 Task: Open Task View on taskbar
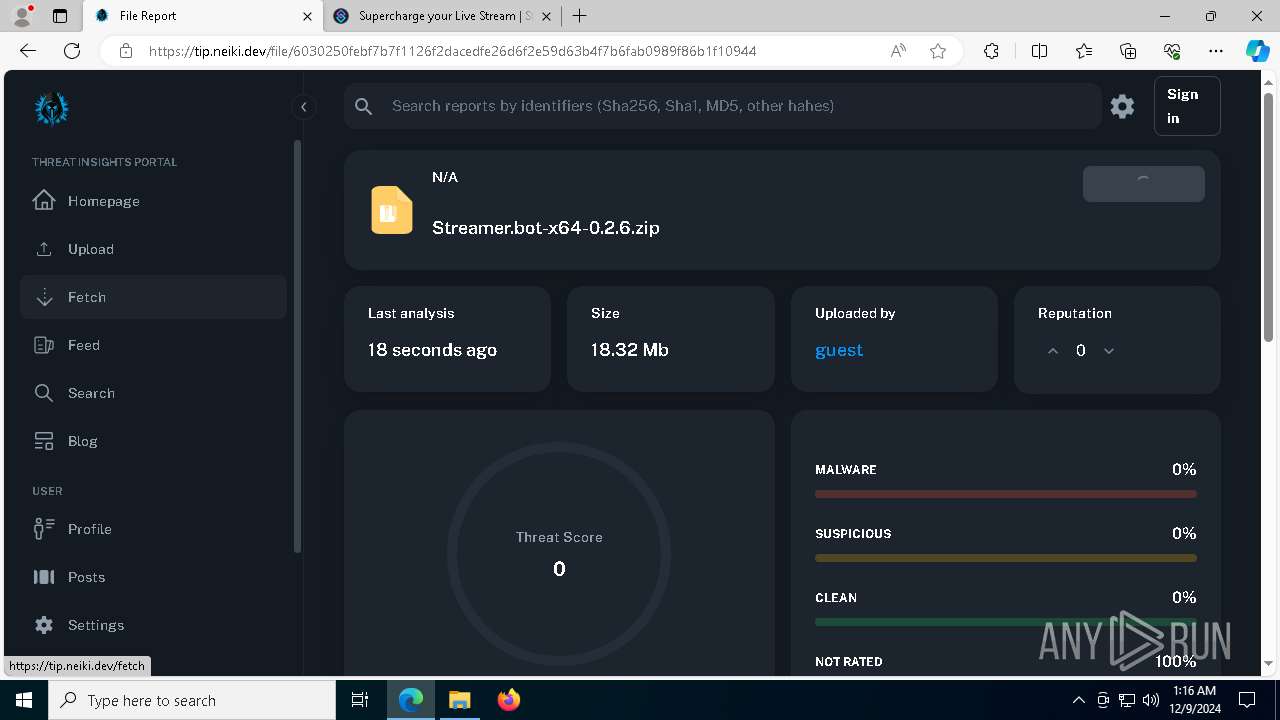pyautogui.click(x=360, y=700)
